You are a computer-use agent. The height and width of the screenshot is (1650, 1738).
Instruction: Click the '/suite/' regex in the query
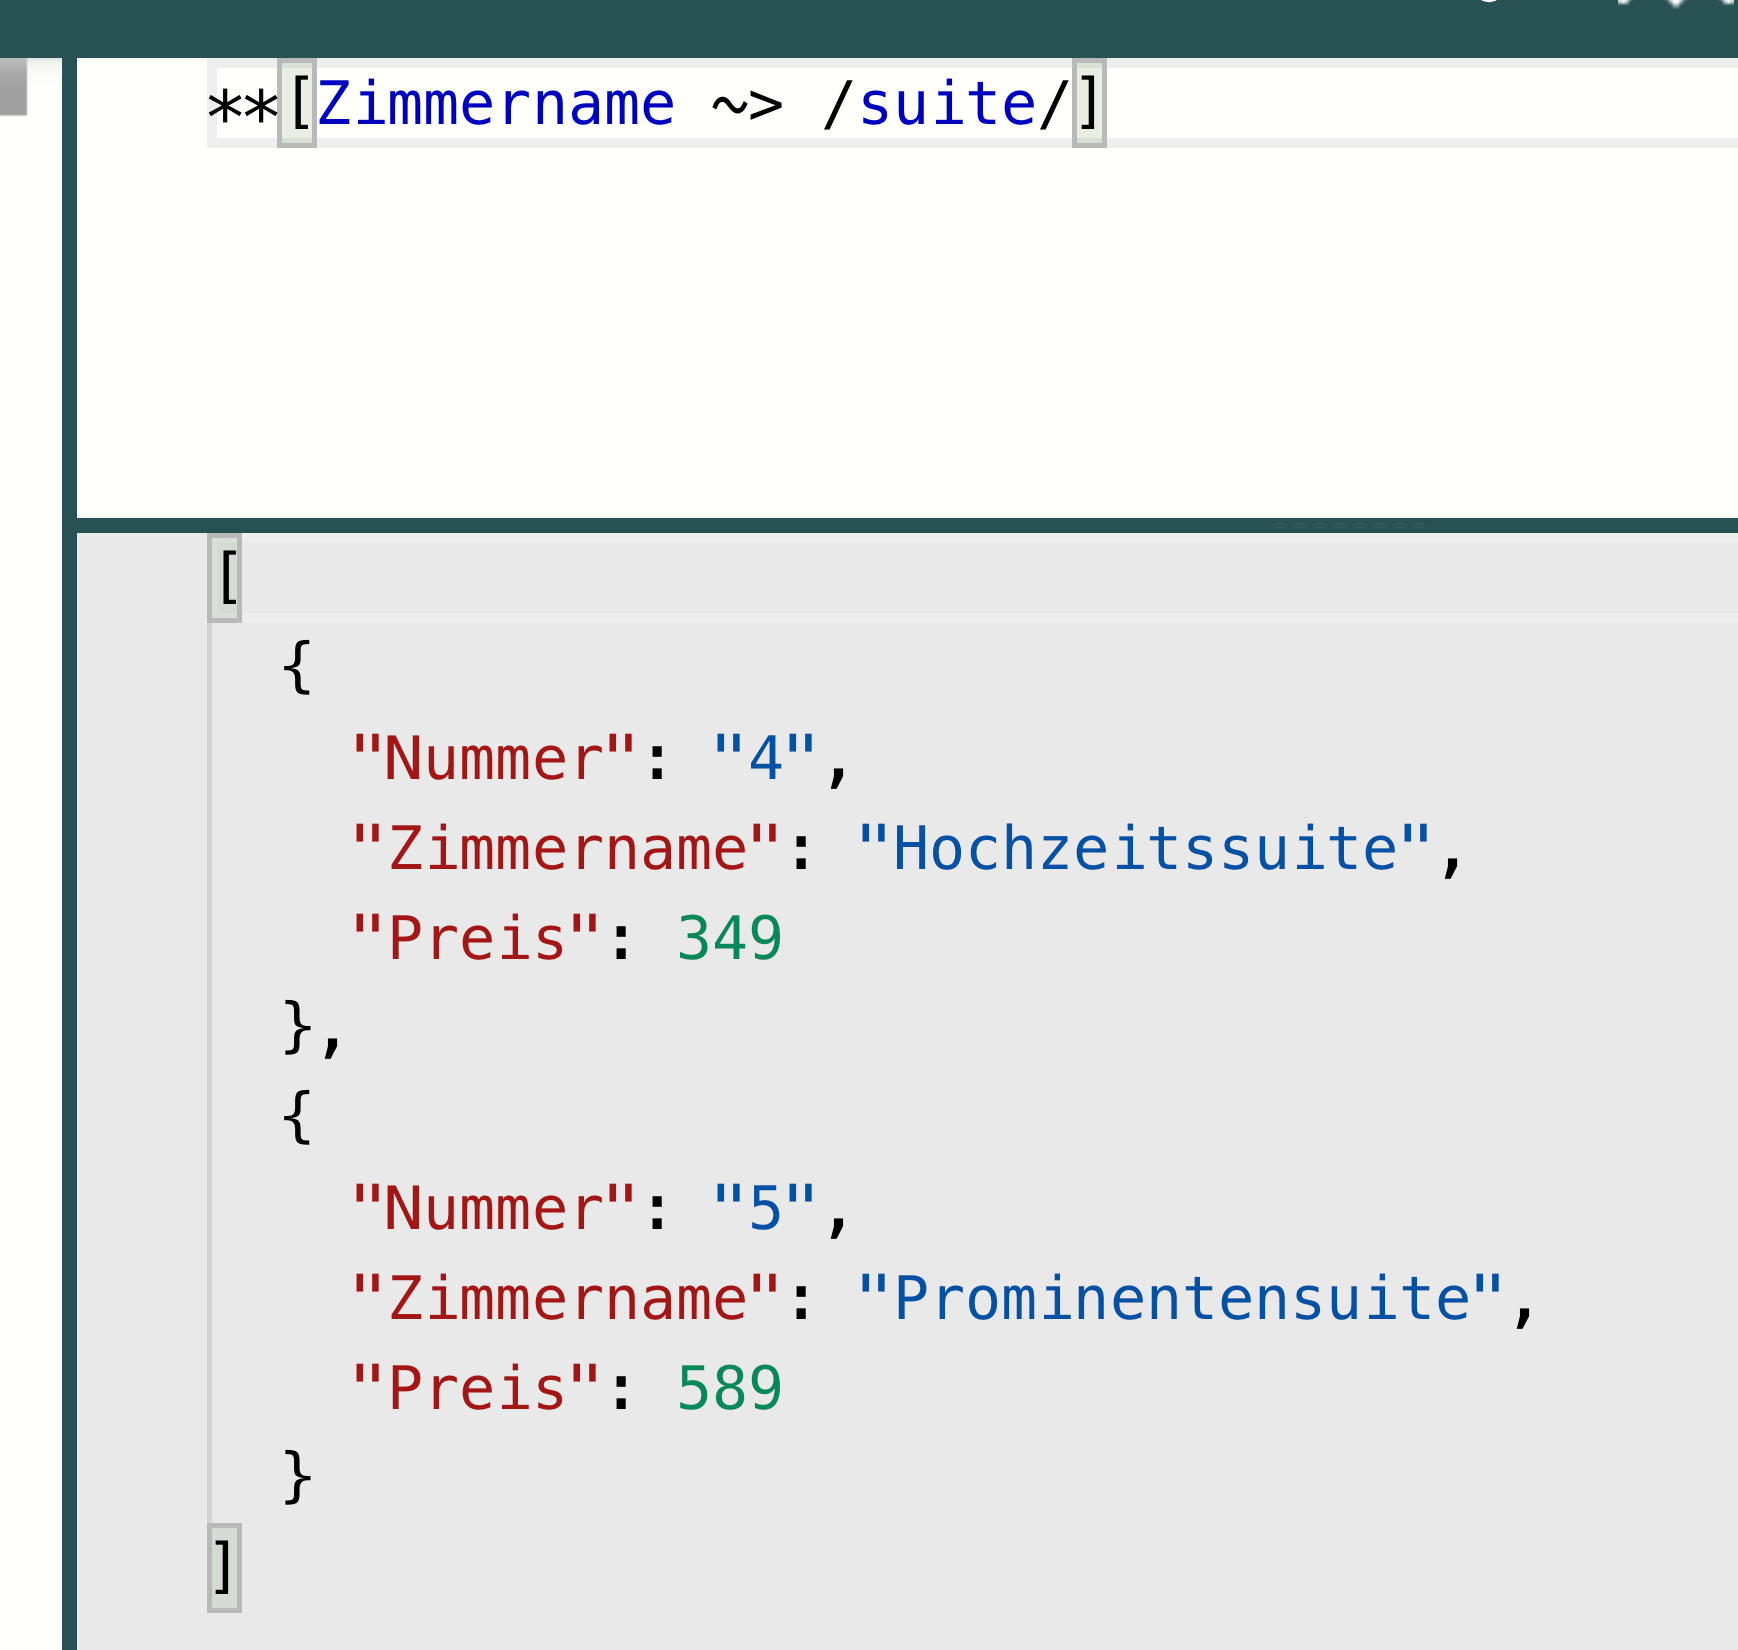tap(946, 104)
